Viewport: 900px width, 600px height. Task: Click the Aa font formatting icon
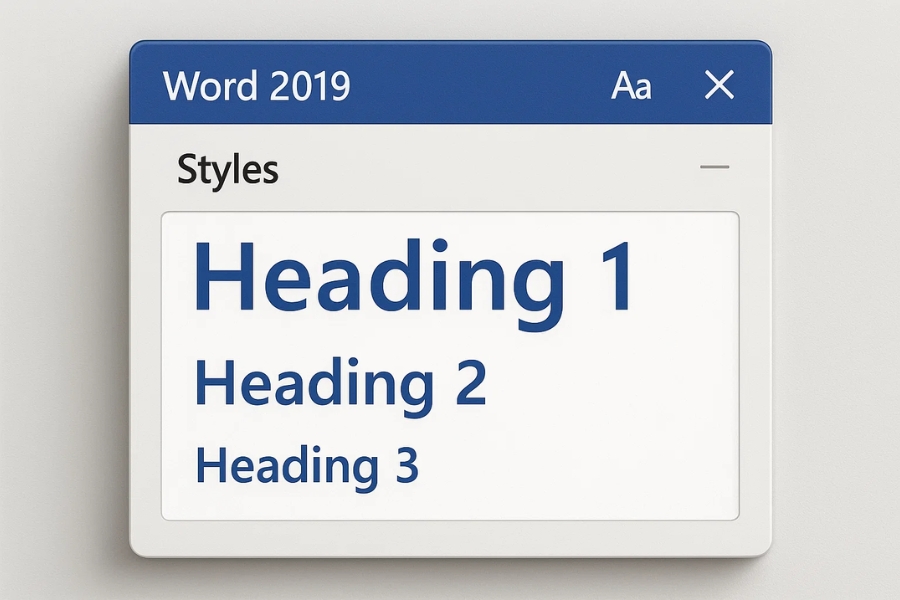tap(633, 85)
